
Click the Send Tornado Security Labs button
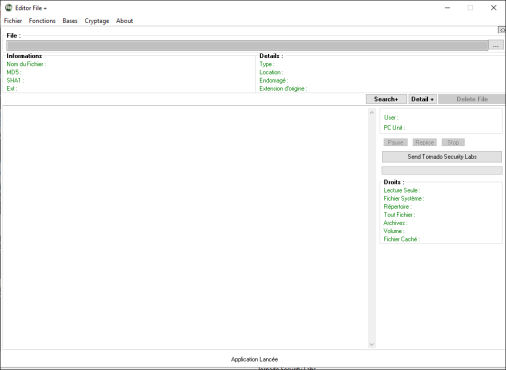442,157
